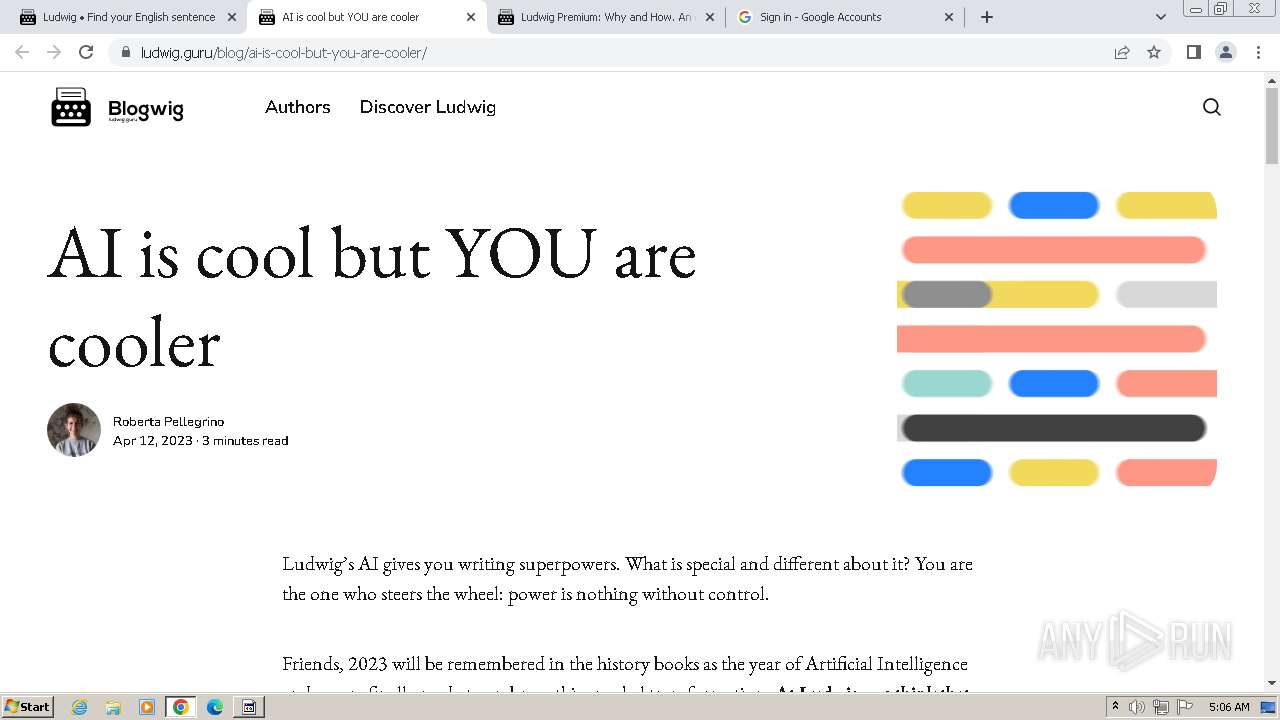Viewport: 1280px width, 720px height.
Task: Open File Explorer from the taskbar
Action: [x=113, y=707]
